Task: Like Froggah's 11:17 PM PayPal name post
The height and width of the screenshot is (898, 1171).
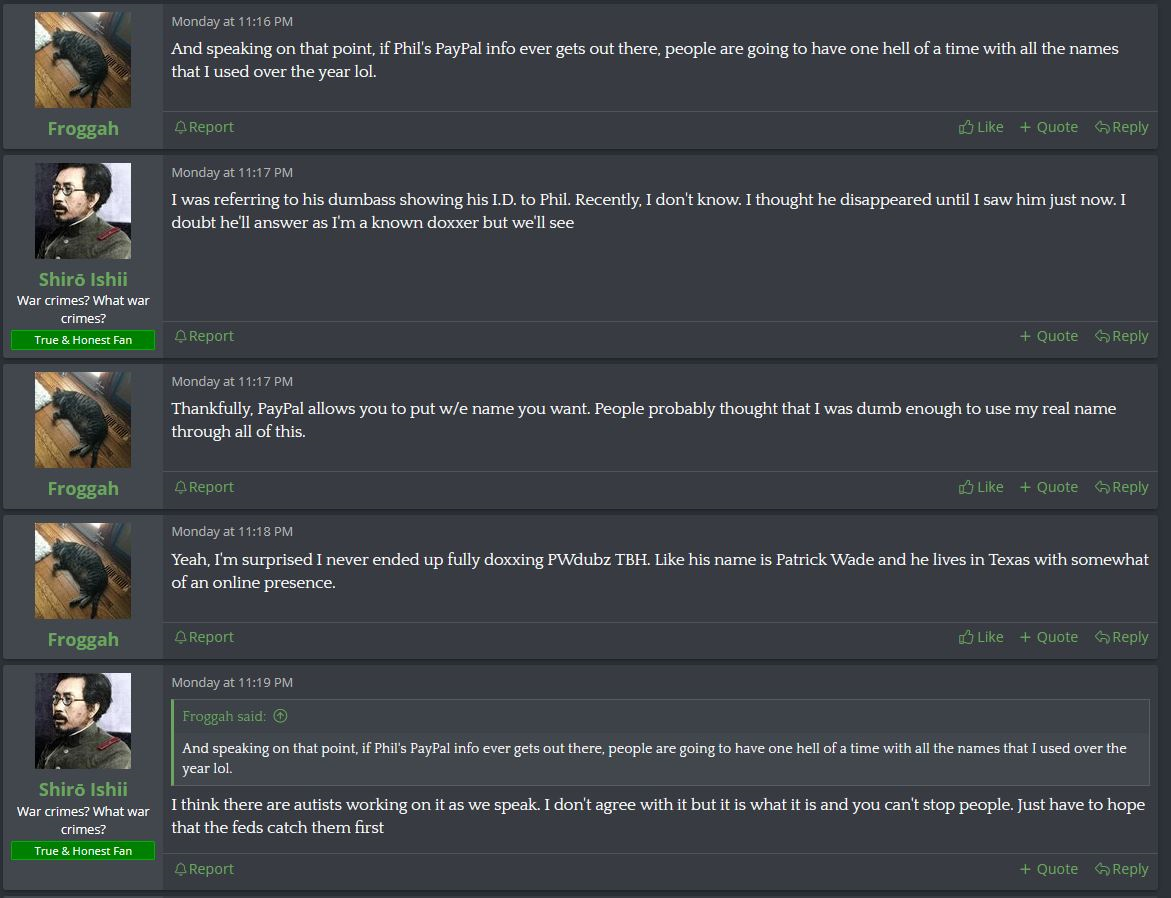Action: click(981, 487)
